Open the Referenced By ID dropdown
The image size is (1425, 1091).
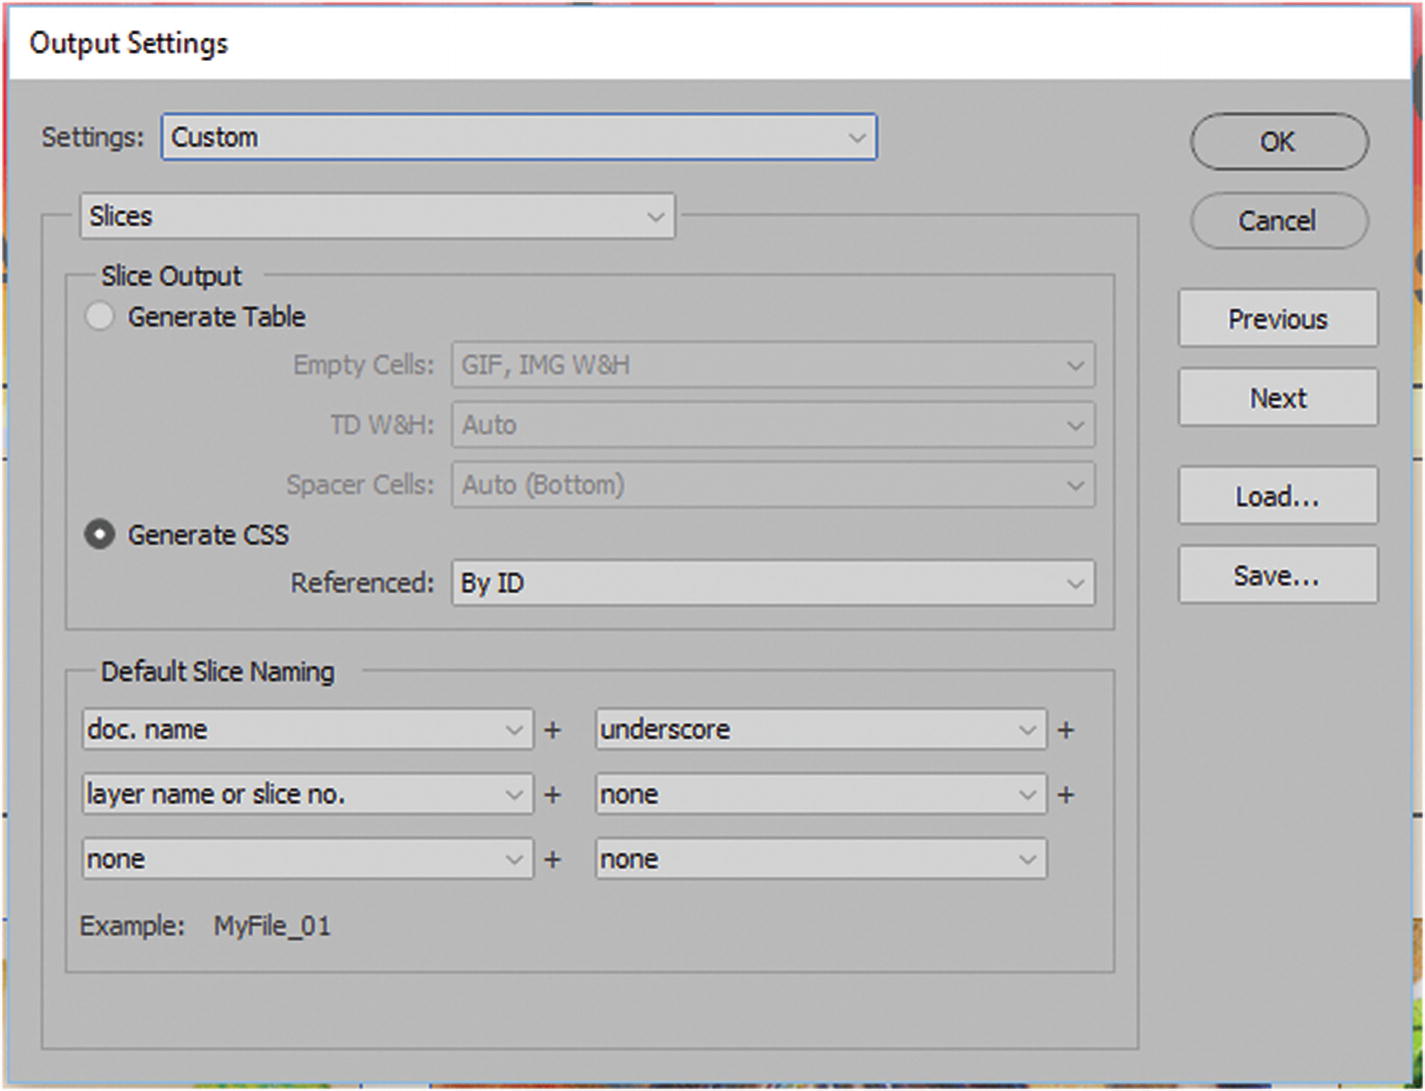(773, 583)
